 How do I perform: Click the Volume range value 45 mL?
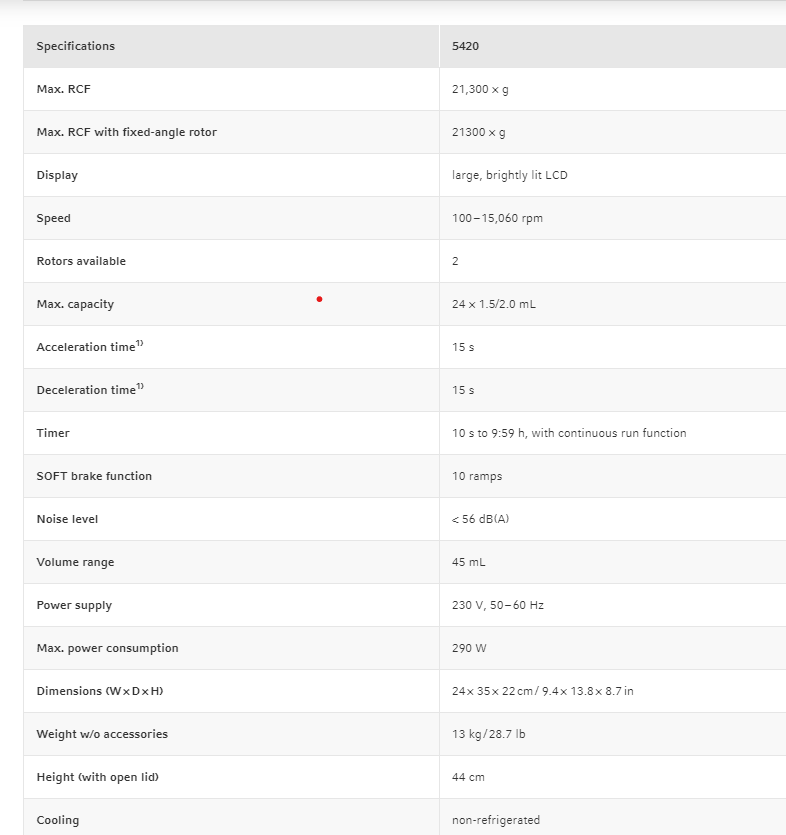[469, 562]
